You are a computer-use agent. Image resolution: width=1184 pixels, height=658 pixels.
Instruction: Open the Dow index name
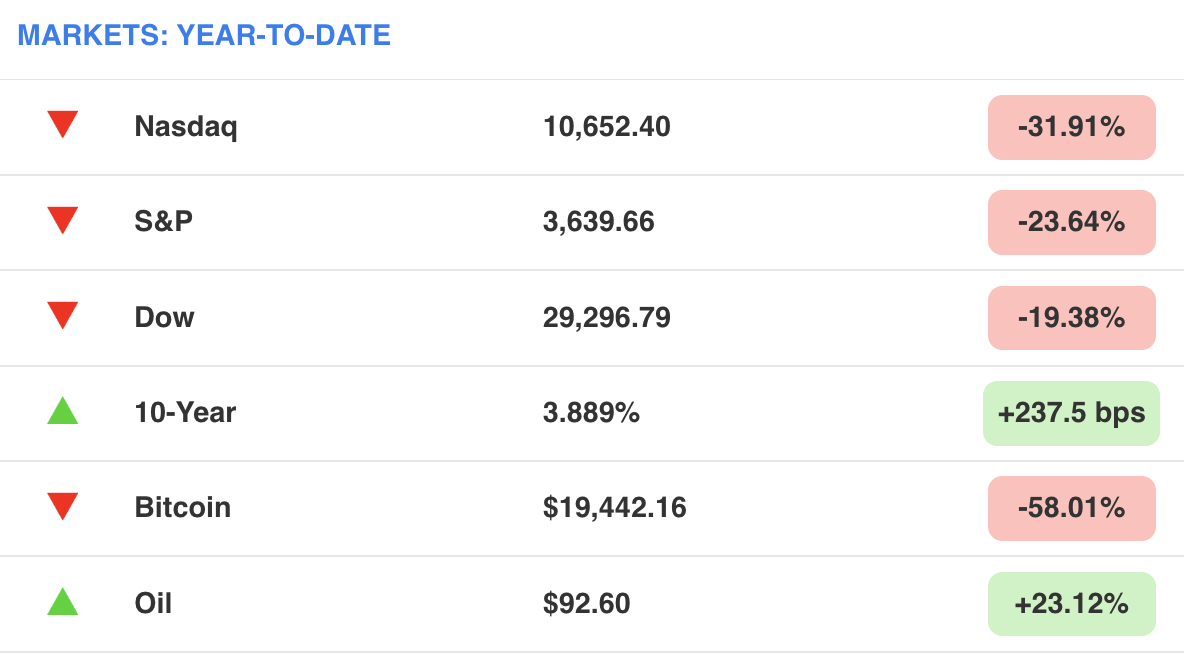point(164,317)
